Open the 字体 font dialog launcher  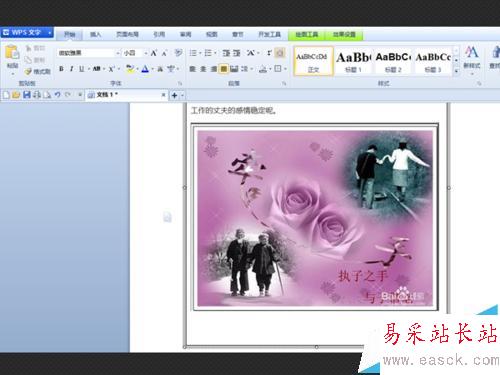click(180, 83)
